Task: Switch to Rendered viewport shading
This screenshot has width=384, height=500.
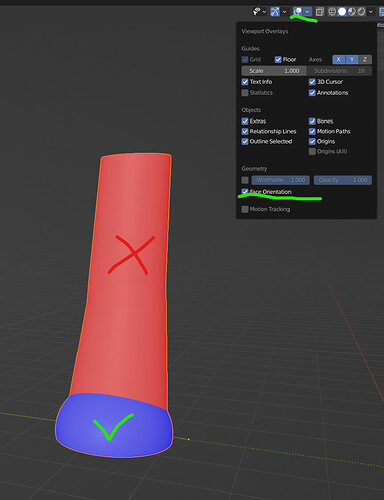Action: pos(361,12)
